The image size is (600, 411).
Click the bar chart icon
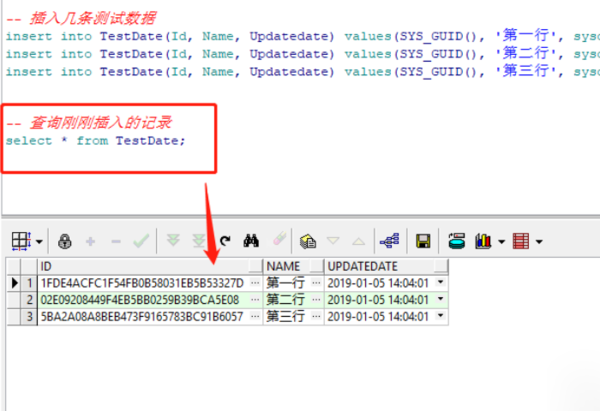483,241
